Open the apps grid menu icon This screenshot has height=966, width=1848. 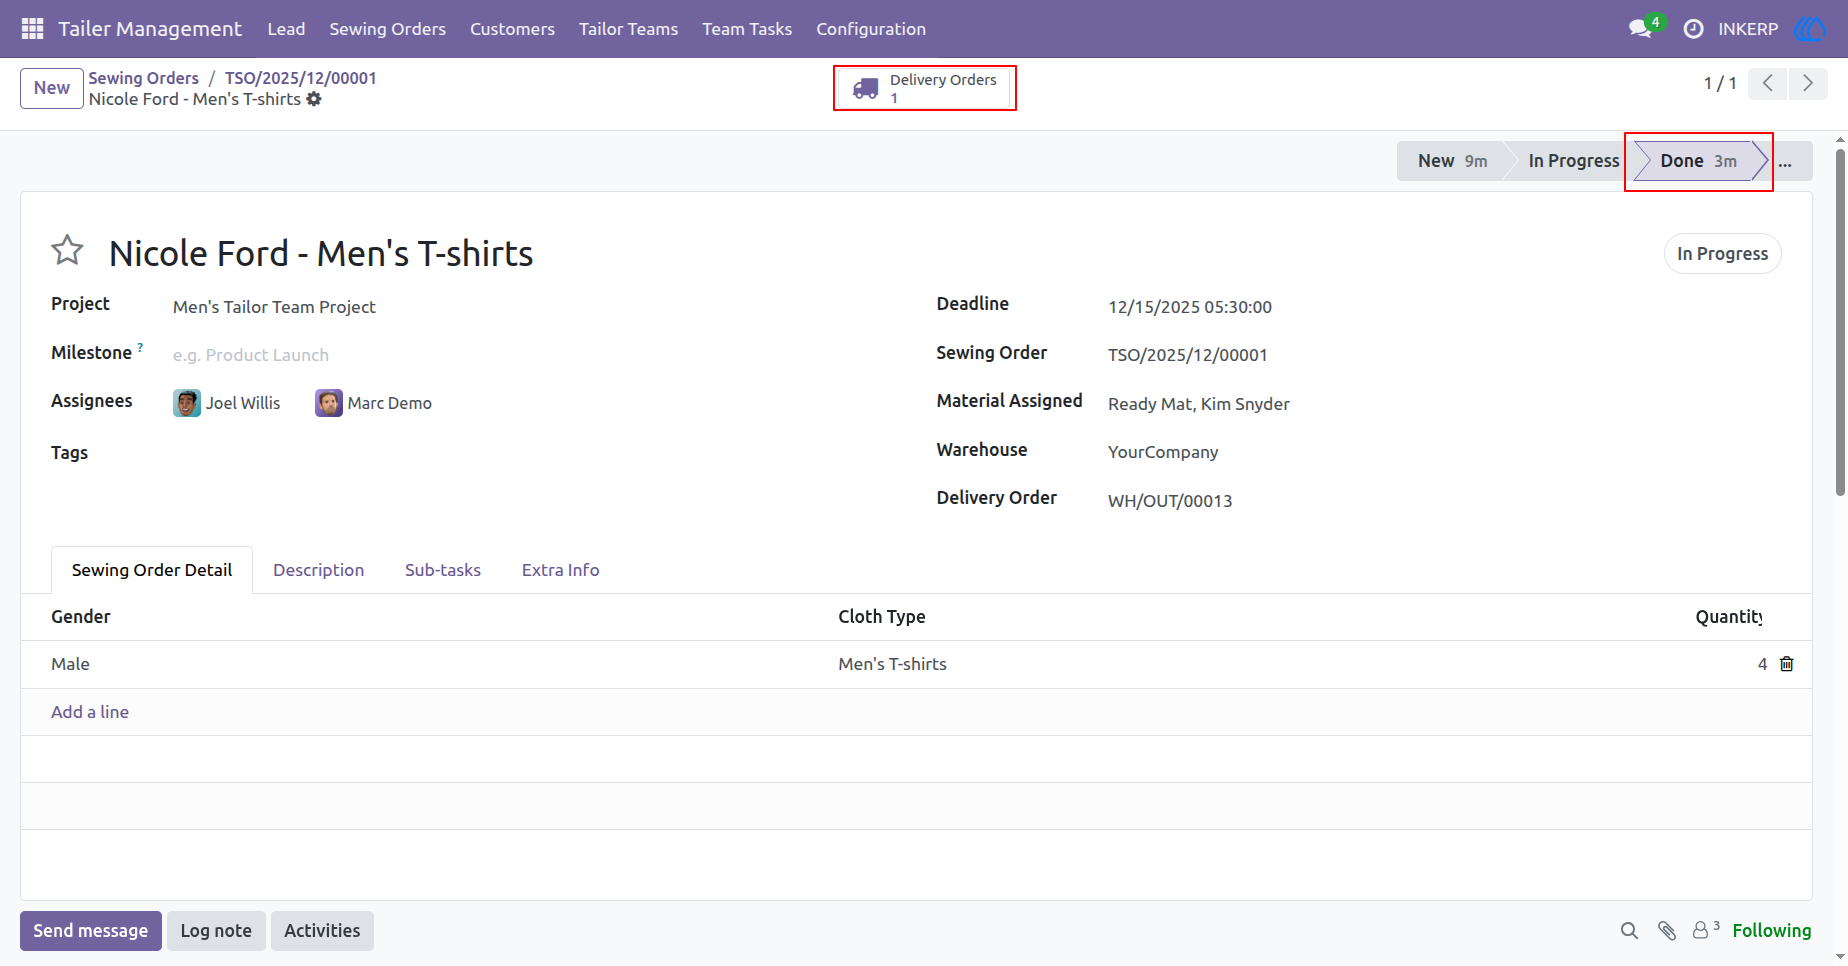(x=32, y=29)
